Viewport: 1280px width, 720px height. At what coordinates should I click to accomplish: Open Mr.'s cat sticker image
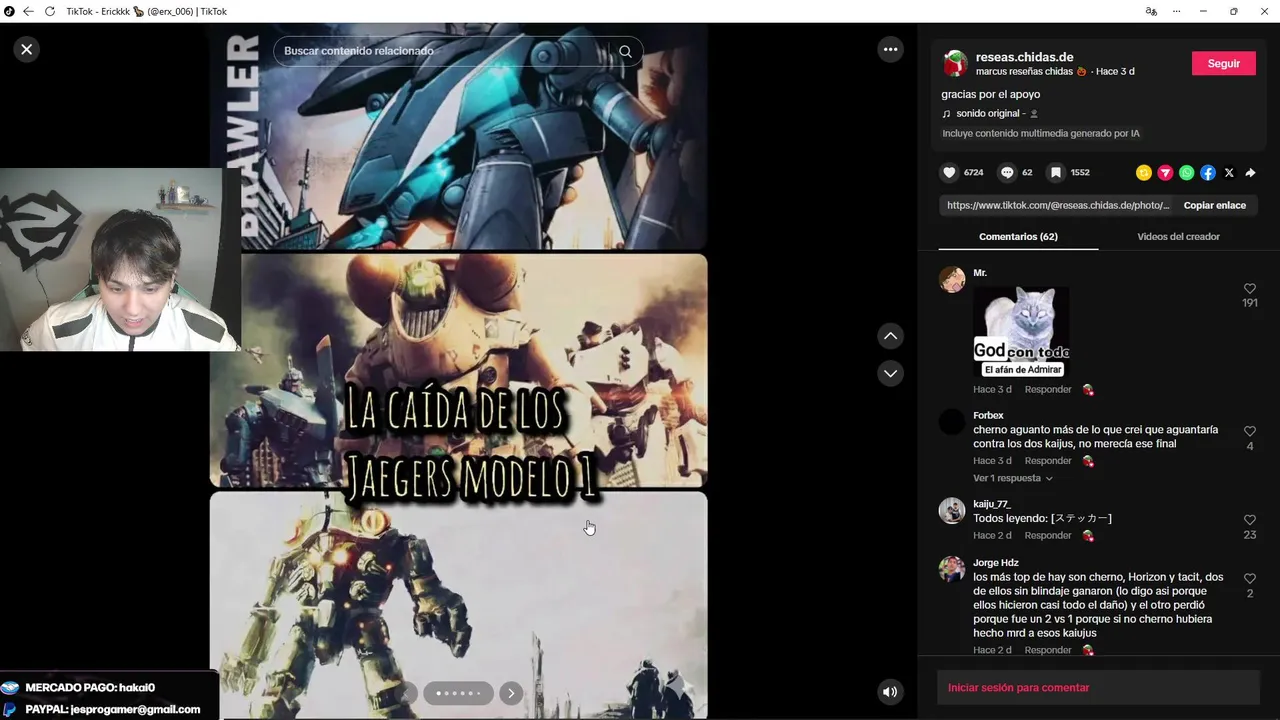pos(1021,331)
